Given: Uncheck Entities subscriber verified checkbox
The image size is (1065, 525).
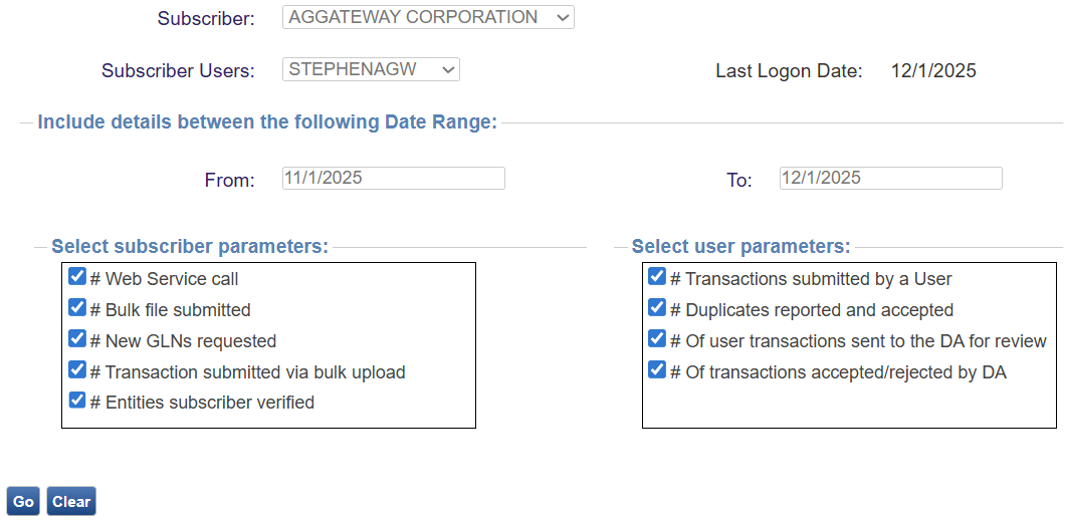Looking at the screenshot, I should tap(77, 402).
